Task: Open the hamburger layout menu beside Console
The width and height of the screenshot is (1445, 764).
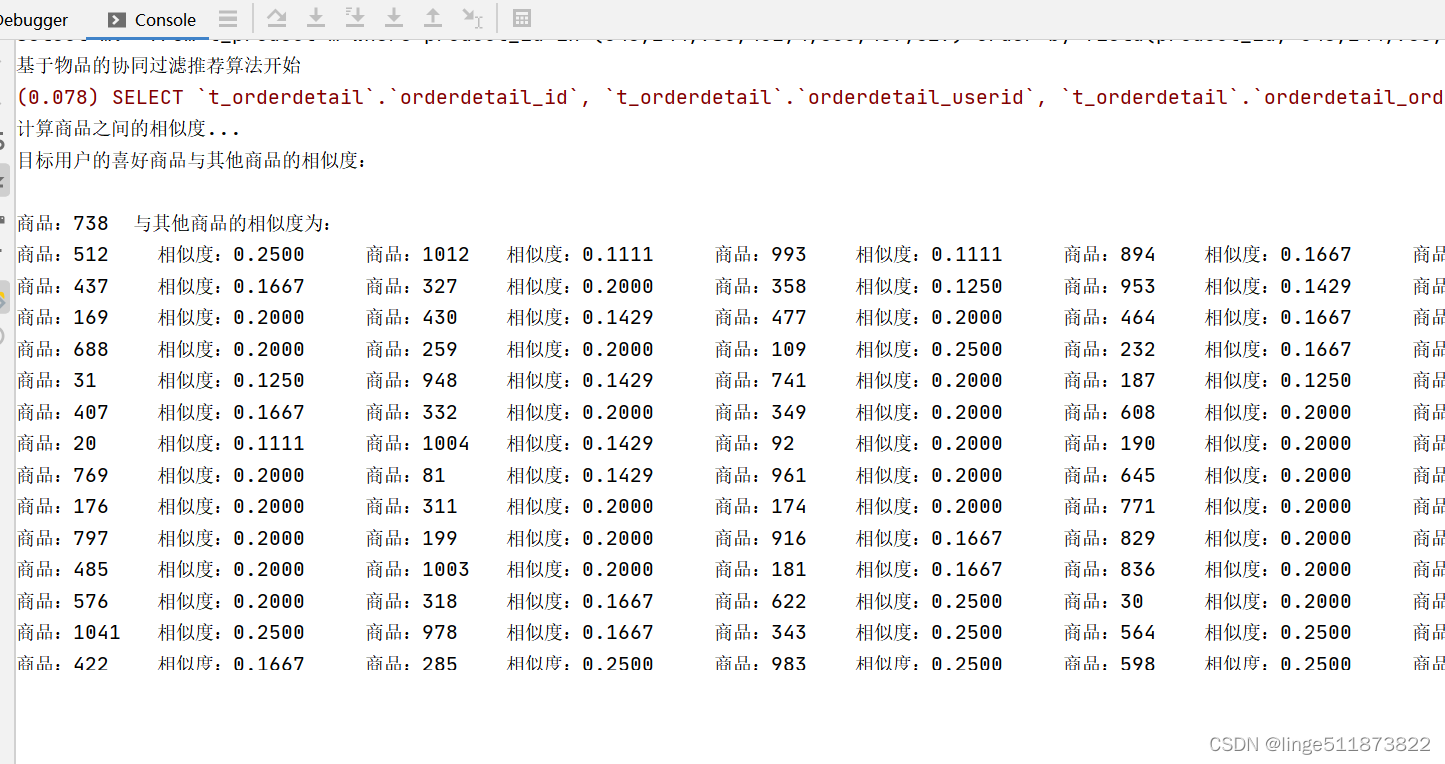Action: pyautogui.click(x=228, y=19)
